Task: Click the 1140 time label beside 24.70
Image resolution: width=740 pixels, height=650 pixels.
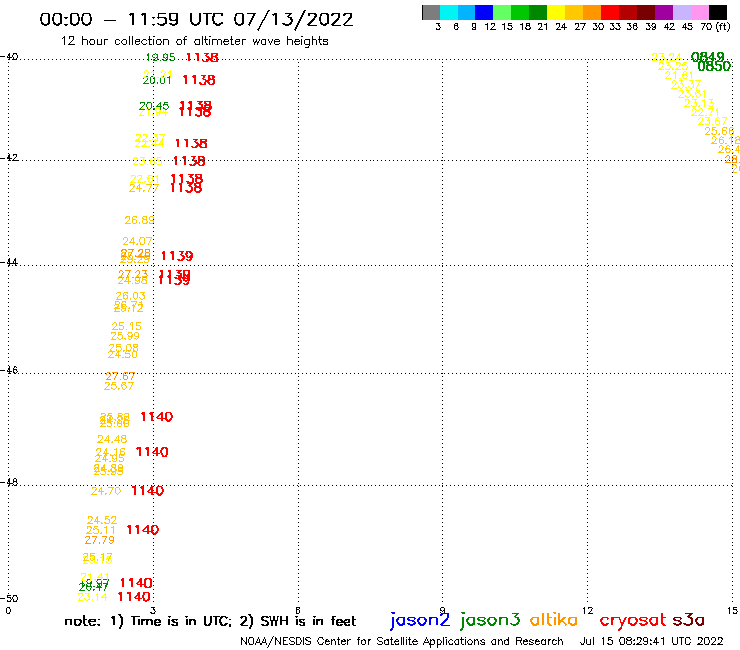Action: 148,491
